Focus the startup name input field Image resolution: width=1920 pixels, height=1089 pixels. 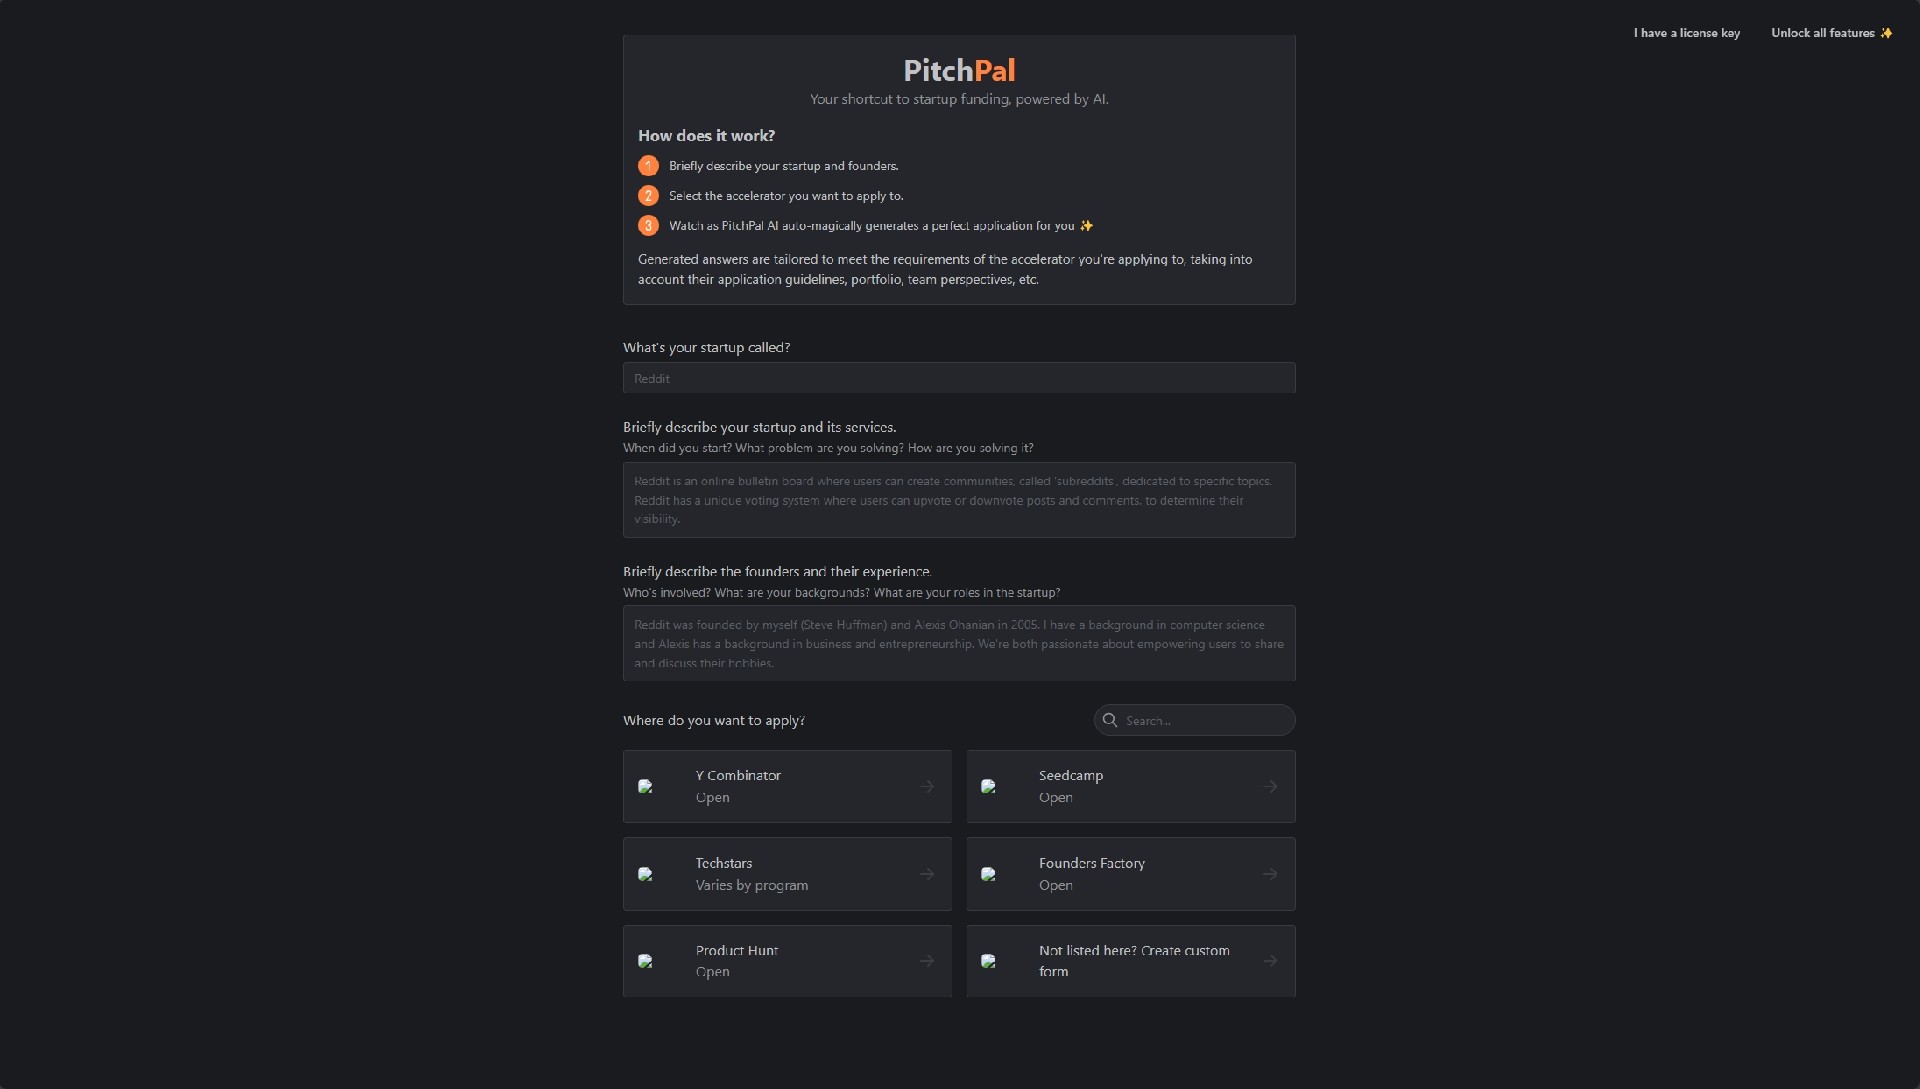(x=958, y=379)
